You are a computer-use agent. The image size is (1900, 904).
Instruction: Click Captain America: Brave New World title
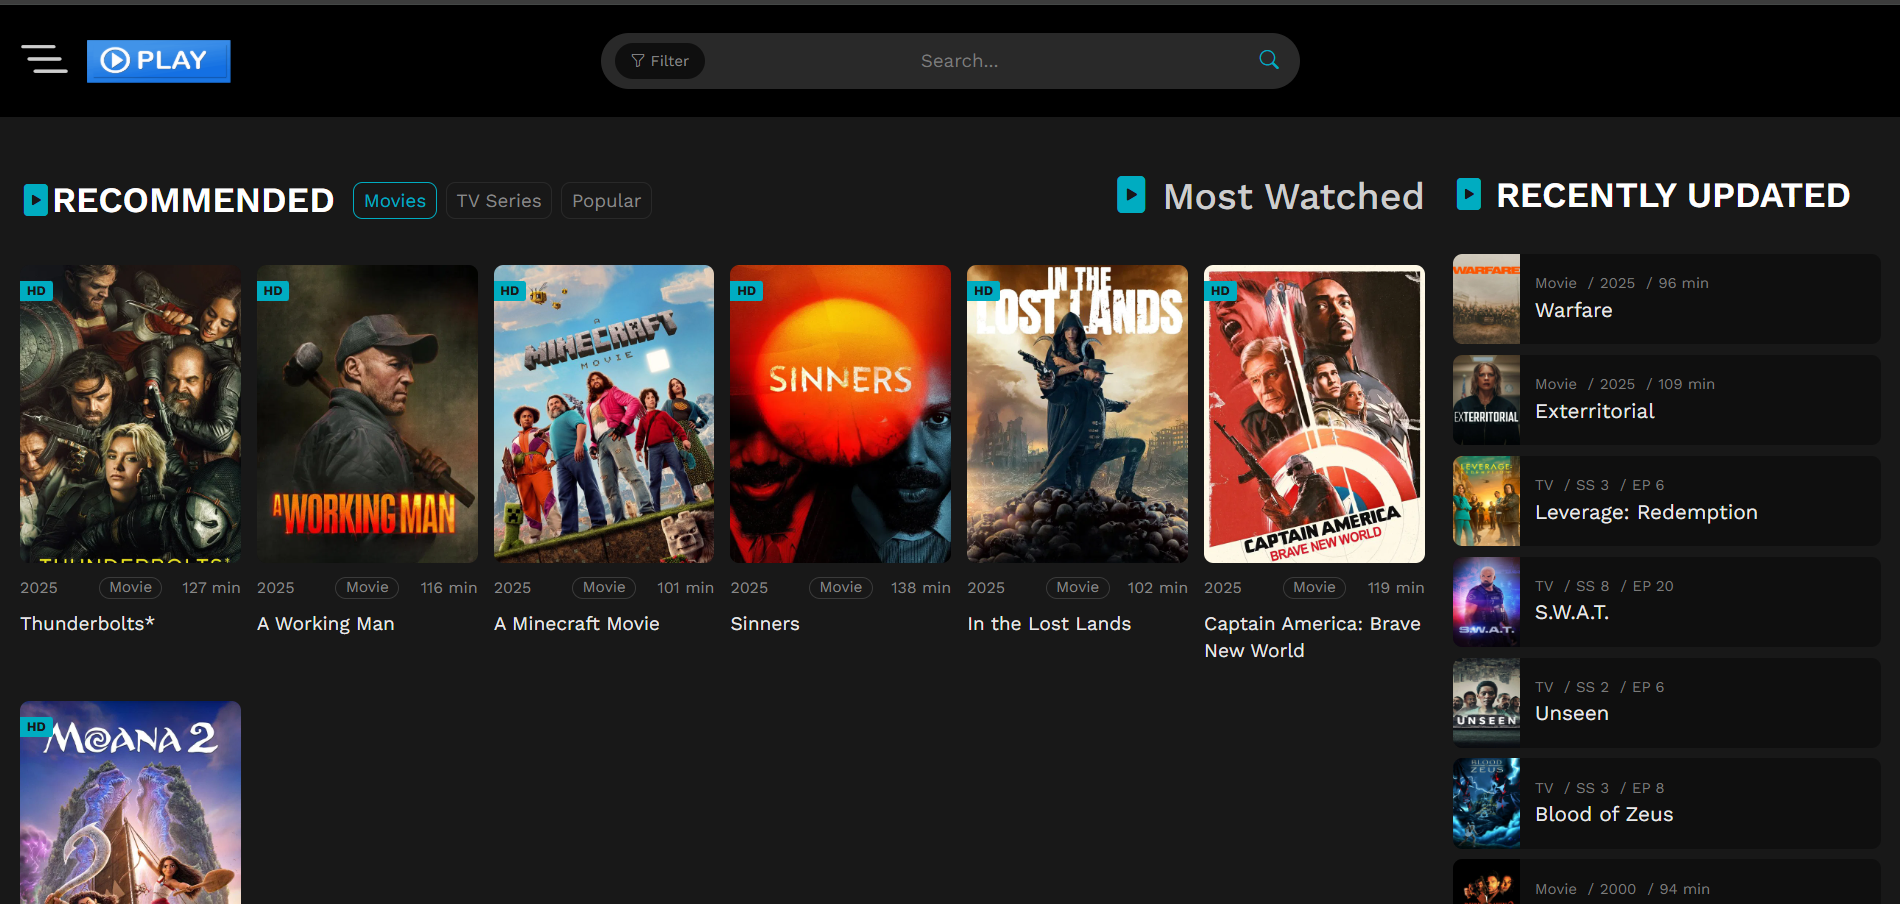tap(1312, 637)
